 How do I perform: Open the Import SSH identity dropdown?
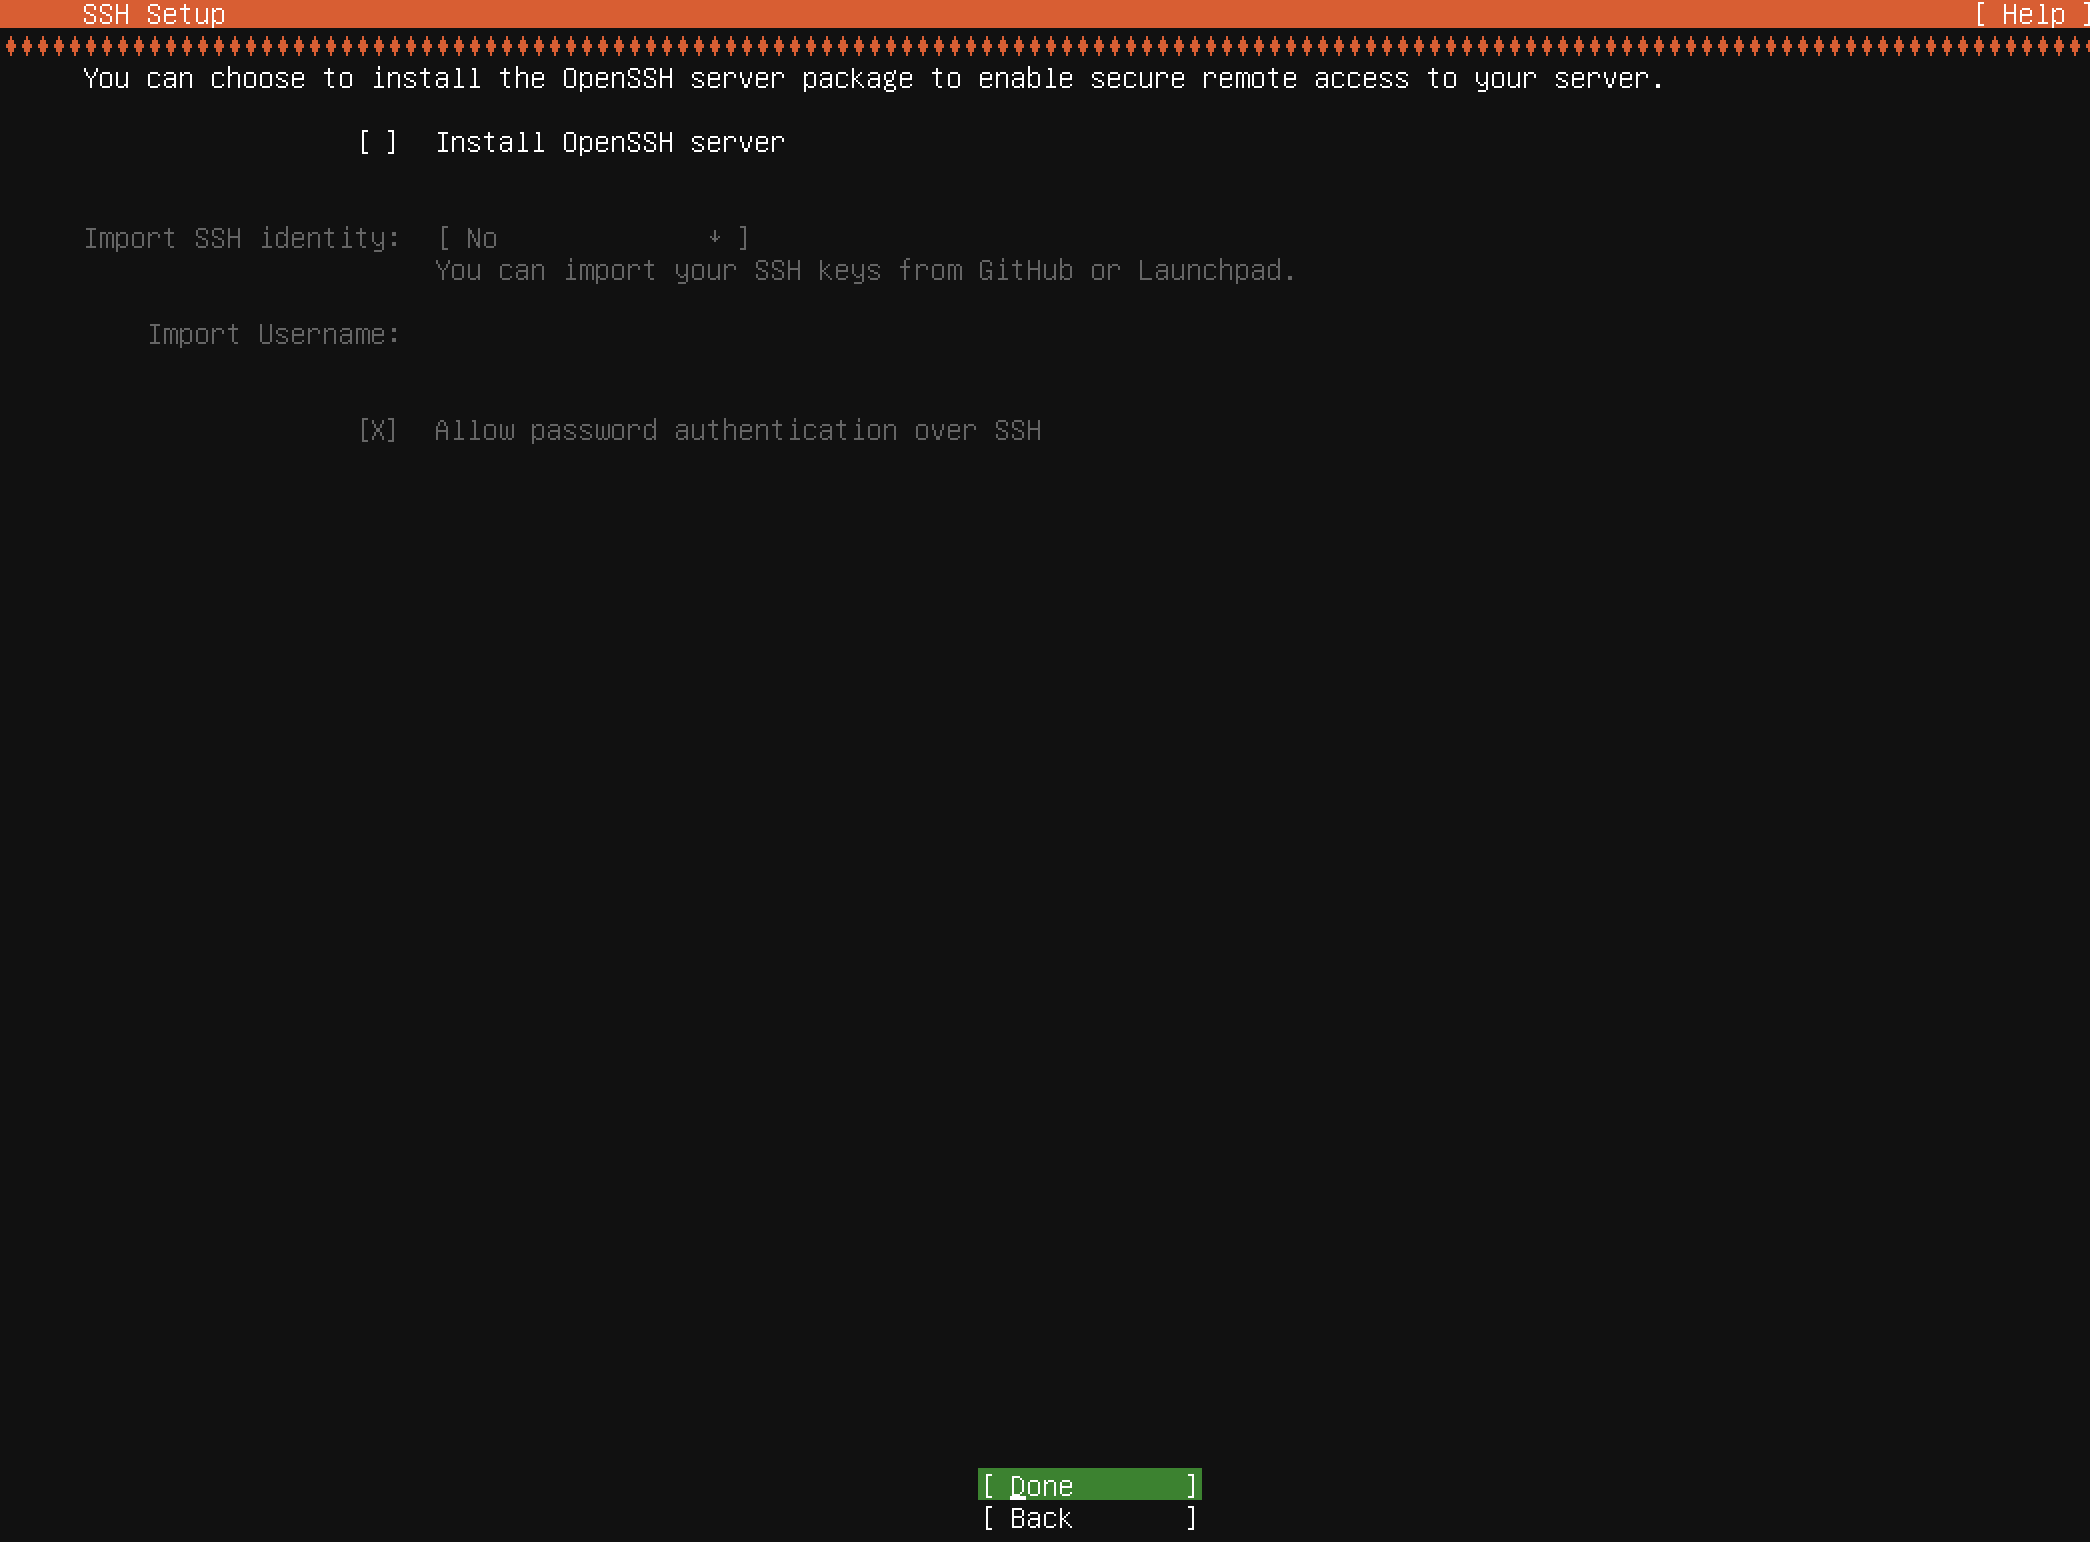593,239
